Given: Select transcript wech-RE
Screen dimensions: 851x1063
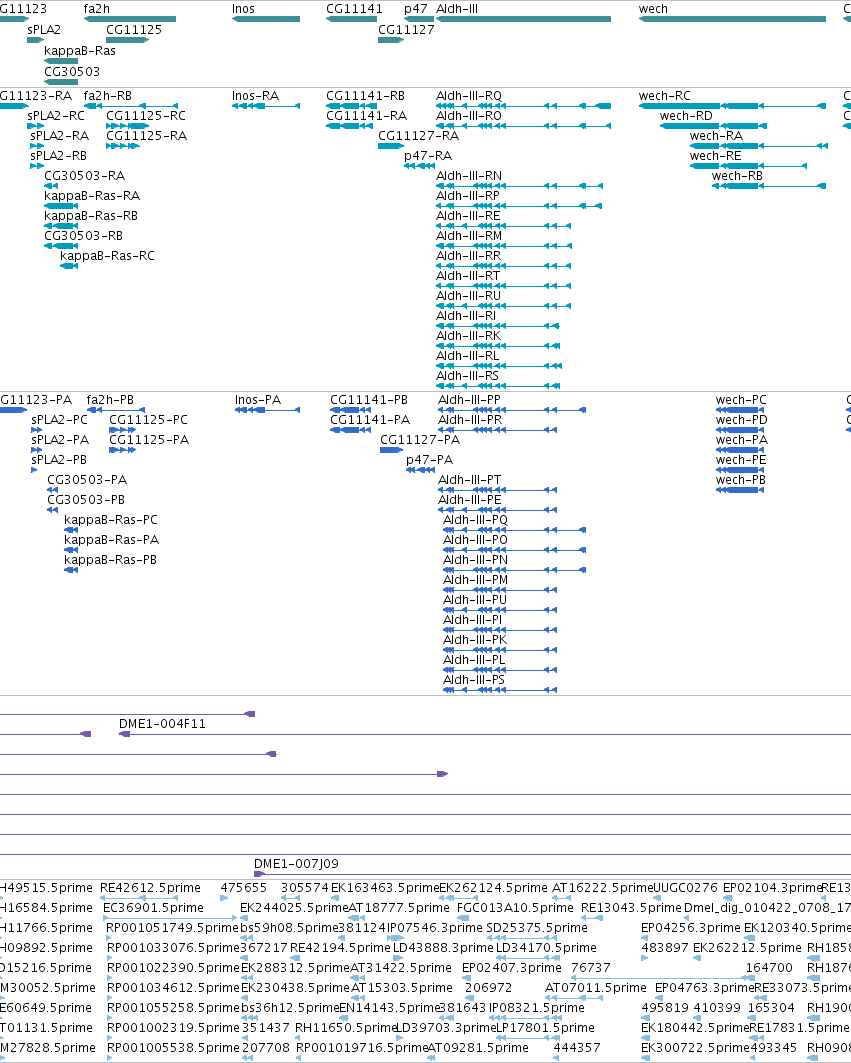Looking at the screenshot, I should 715,156.
